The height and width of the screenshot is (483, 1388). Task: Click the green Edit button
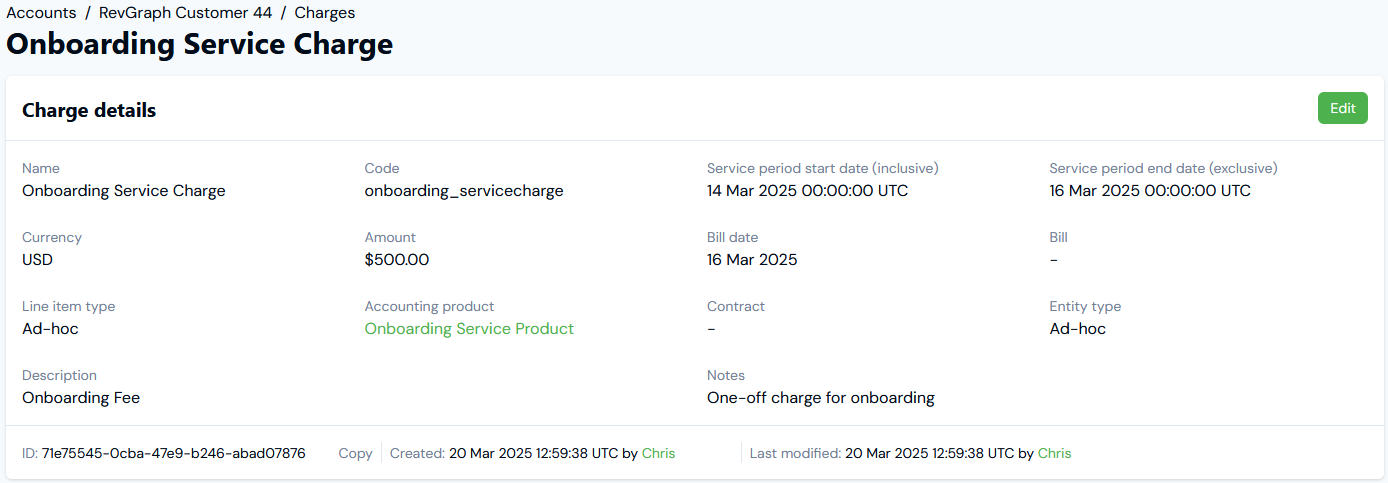pos(1342,108)
